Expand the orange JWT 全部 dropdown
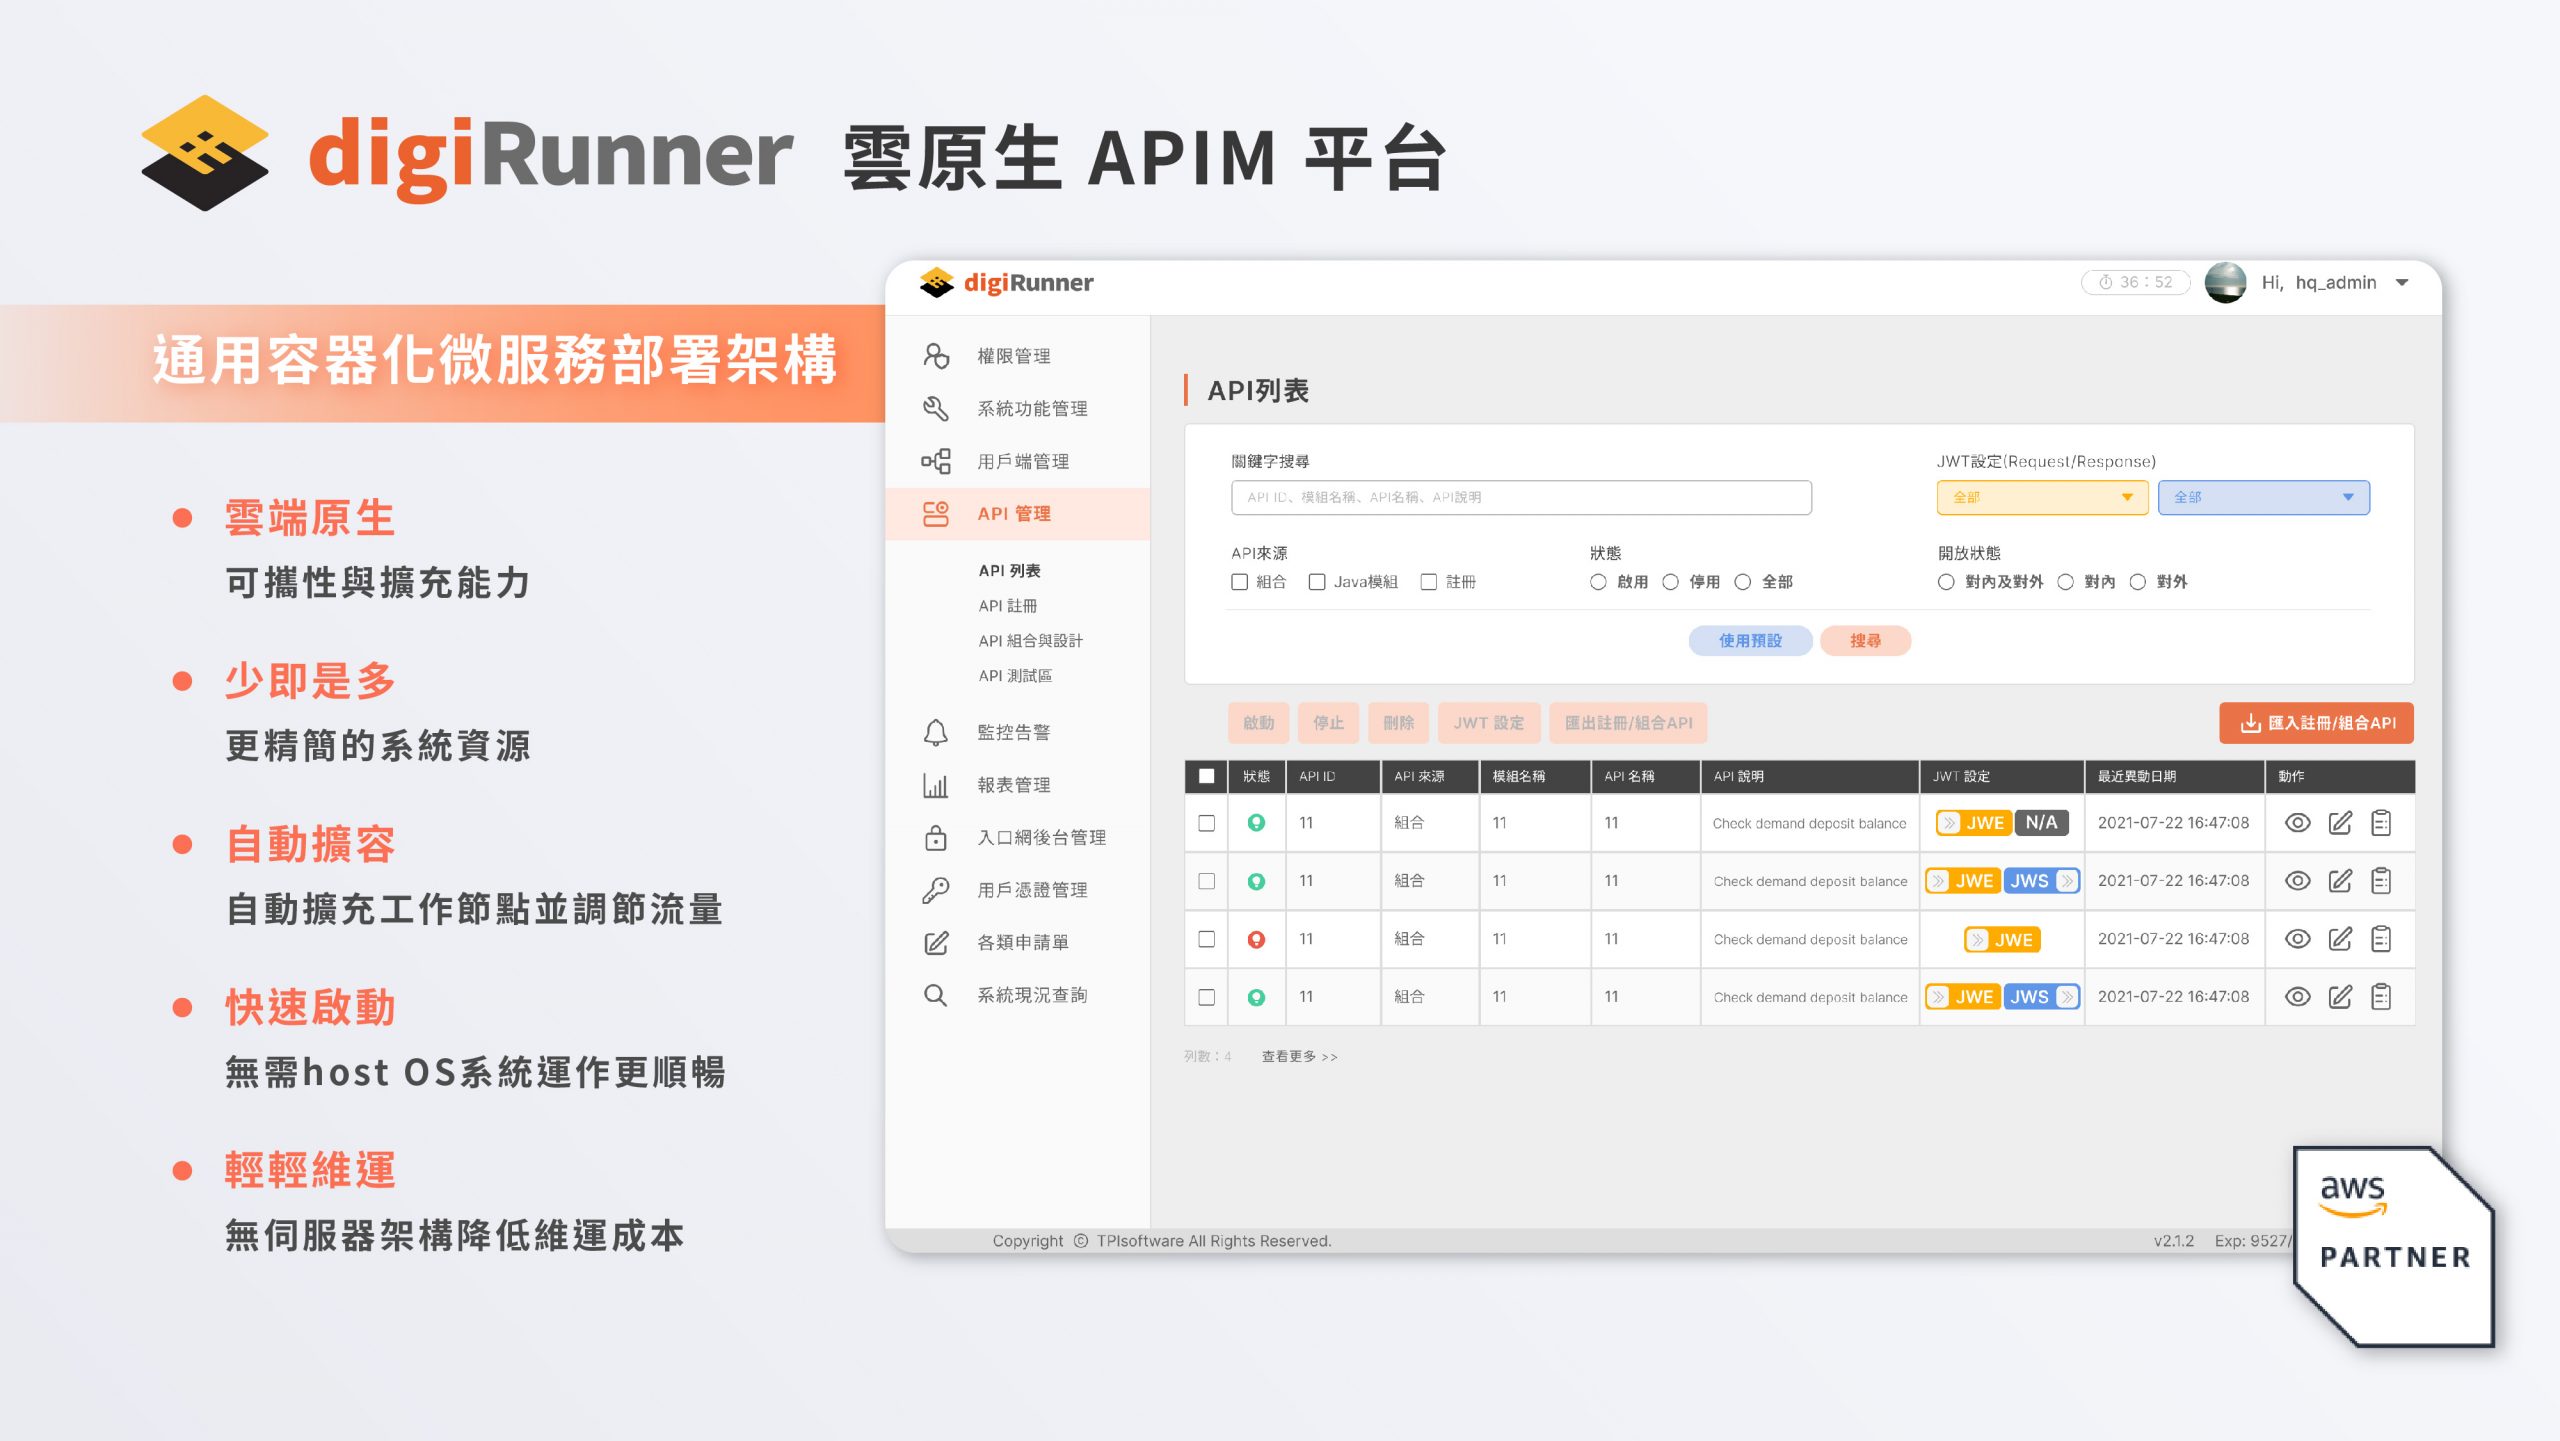2560x1441 pixels. tap(2042, 497)
